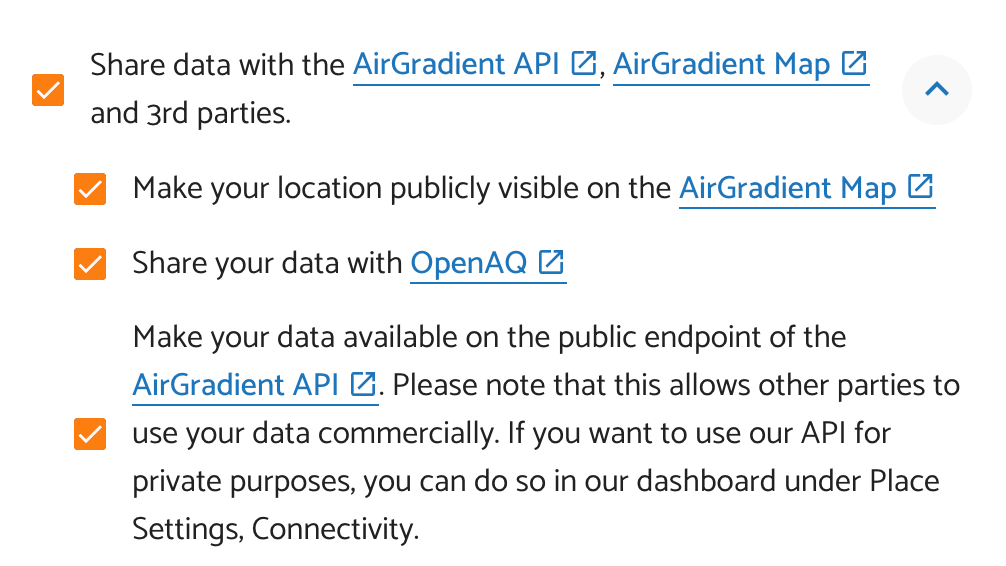Toggle the publicly visible location checkbox
Screen dimensions: 1006x566
pos(90,189)
